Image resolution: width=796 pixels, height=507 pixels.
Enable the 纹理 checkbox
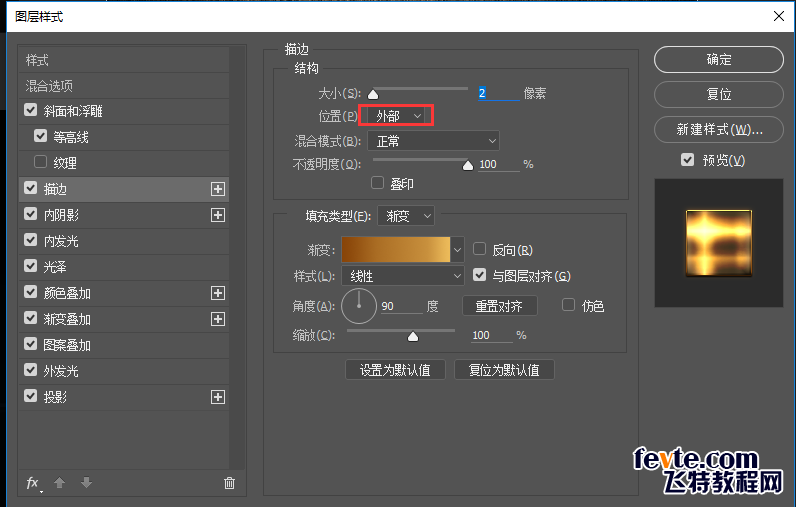click(41, 162)
